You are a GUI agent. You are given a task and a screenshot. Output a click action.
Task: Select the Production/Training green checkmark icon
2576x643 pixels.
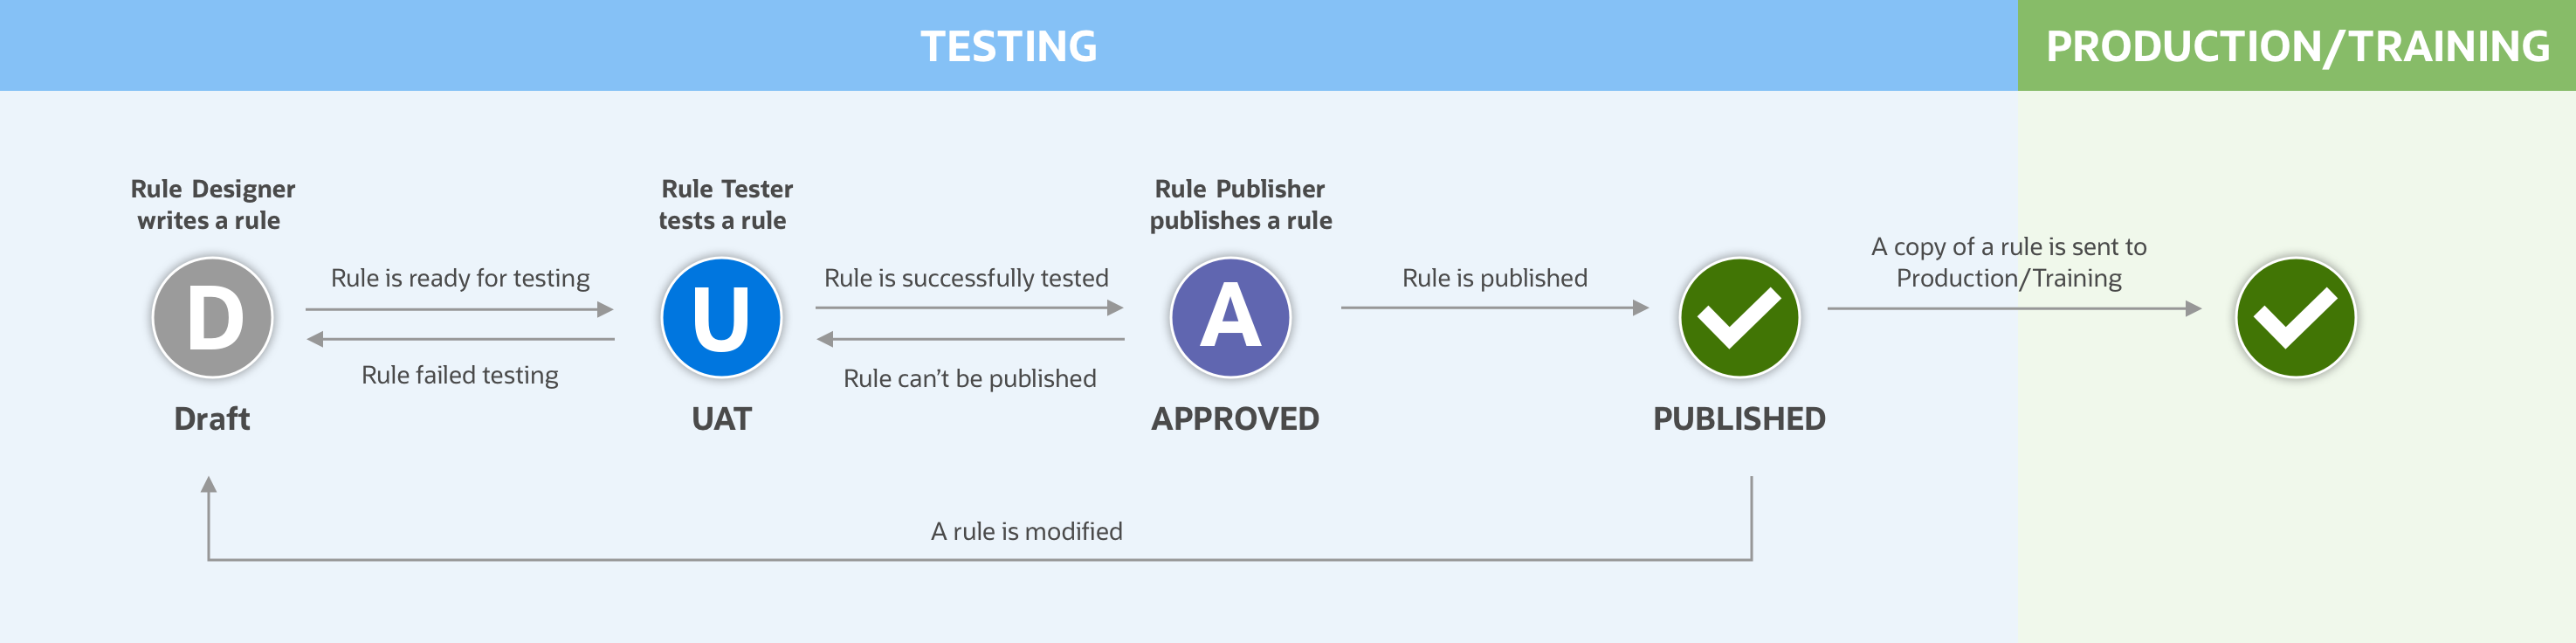[x=2295, y=318]
